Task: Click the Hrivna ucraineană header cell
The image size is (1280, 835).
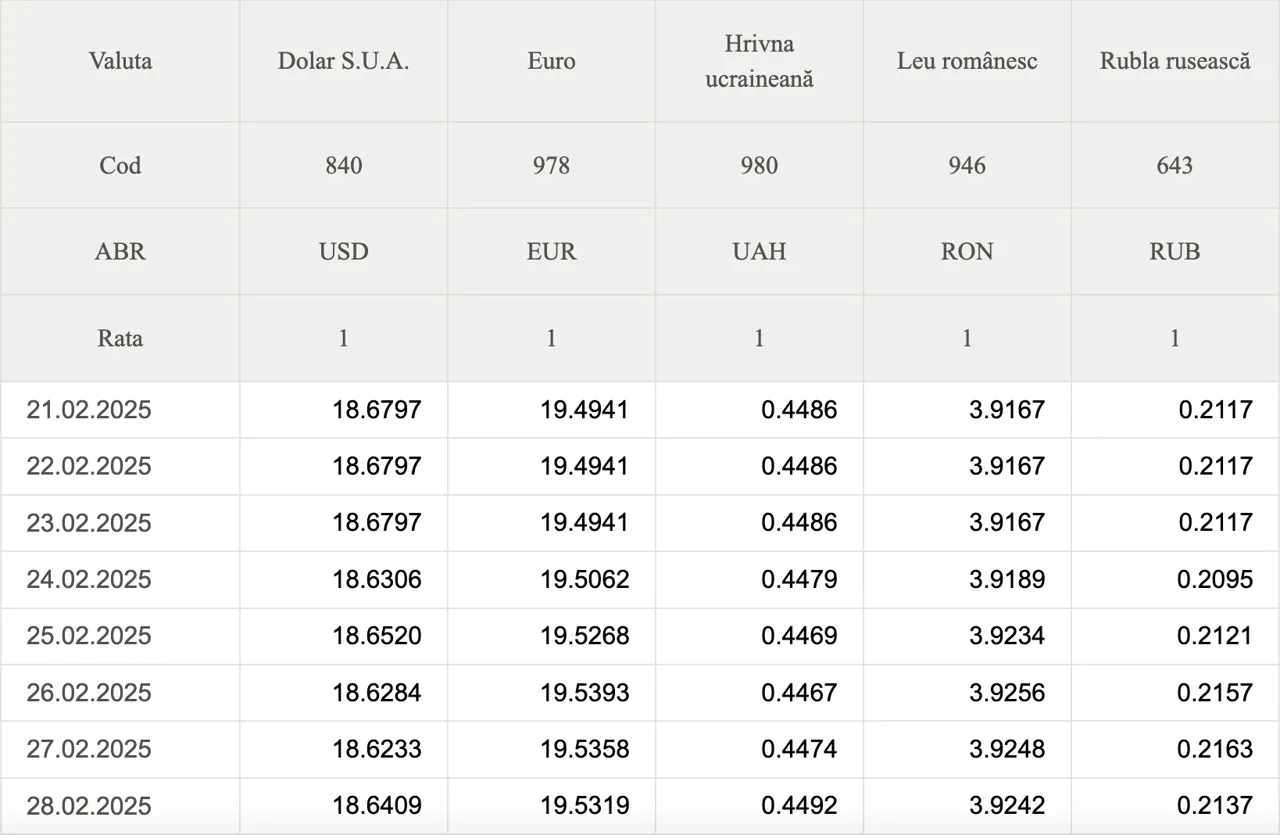Action: (759, 61)
